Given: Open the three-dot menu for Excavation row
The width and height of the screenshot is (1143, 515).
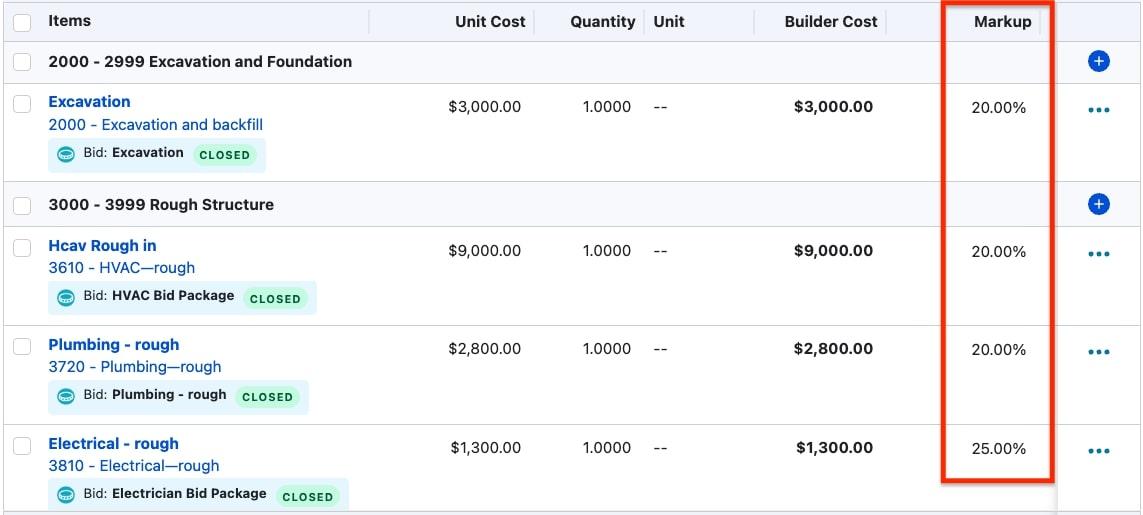Looking at the screenshot, I should [1098, 110].
